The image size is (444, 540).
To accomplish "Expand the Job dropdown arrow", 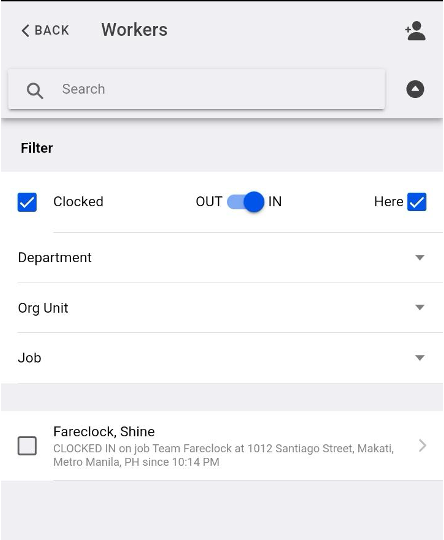I will [x=420, y=358].
